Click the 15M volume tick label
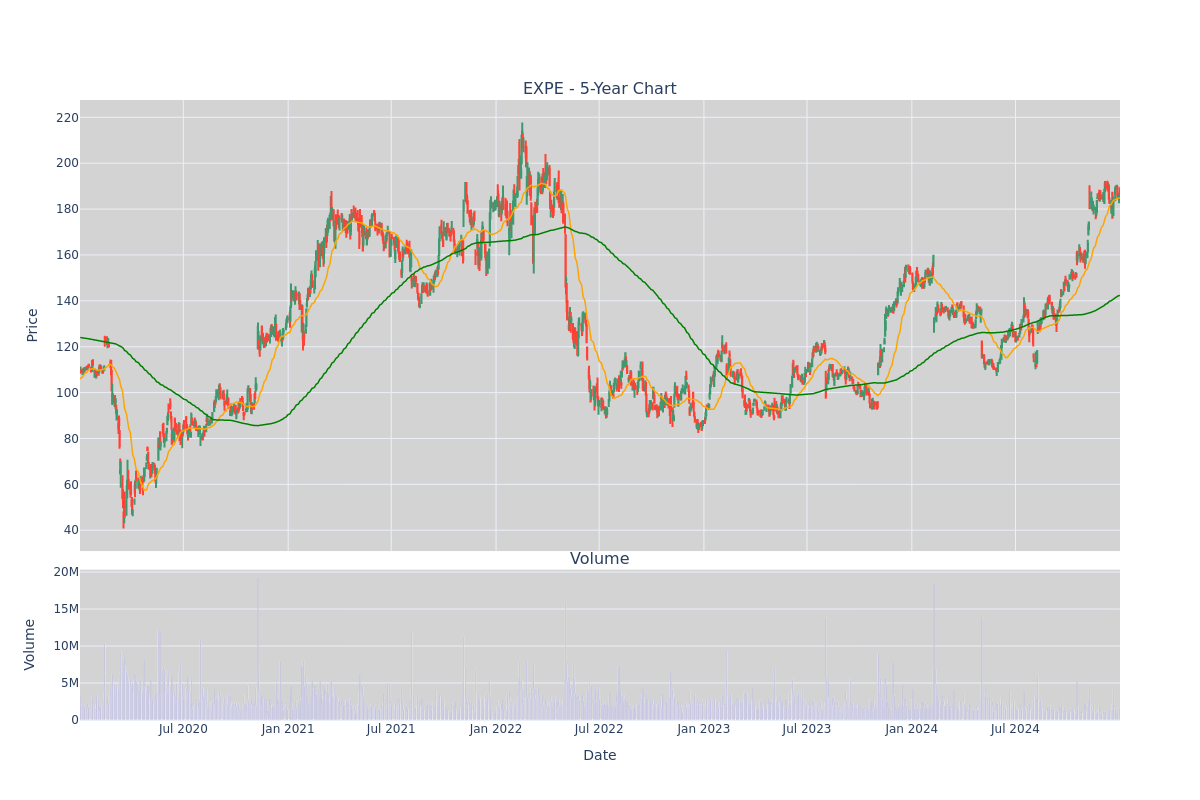 point(66,609)
